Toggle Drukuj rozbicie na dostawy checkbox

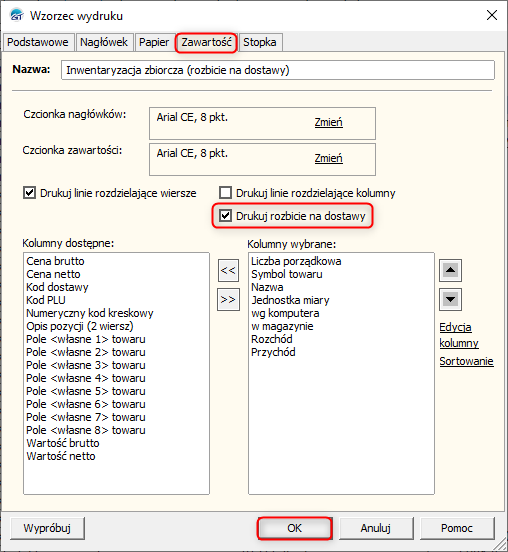tap(226, 216)
